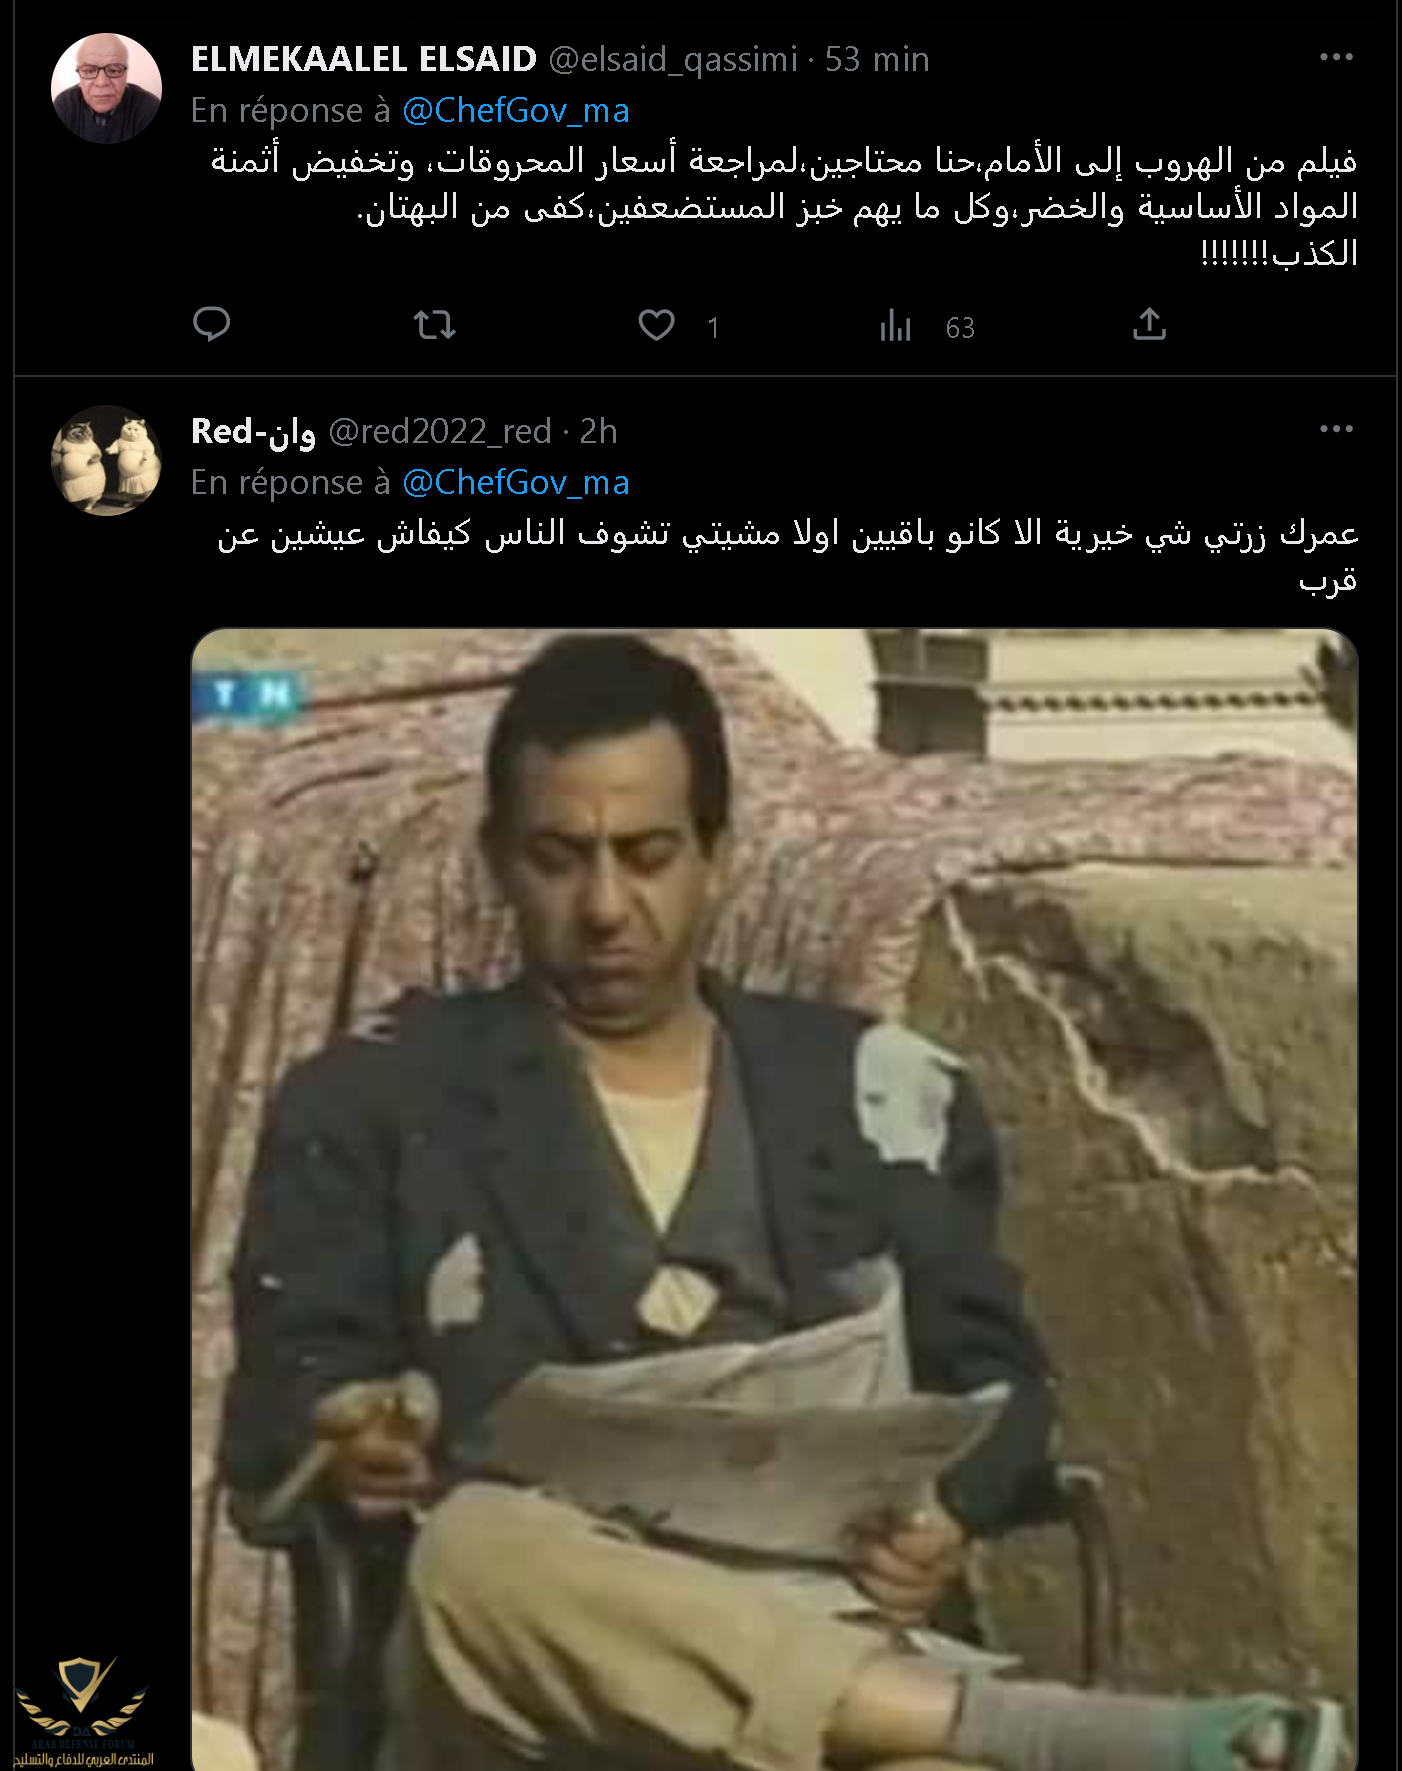1402x1771 pixels.
Task: Open the @red2022_red handle
Action: (x=440, y=431)
